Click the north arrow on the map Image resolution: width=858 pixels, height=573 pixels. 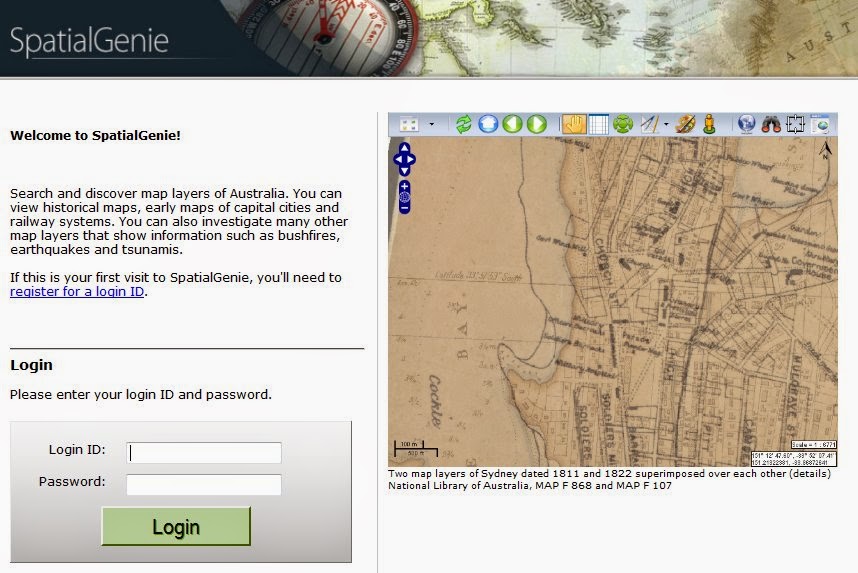pos(825,149)
